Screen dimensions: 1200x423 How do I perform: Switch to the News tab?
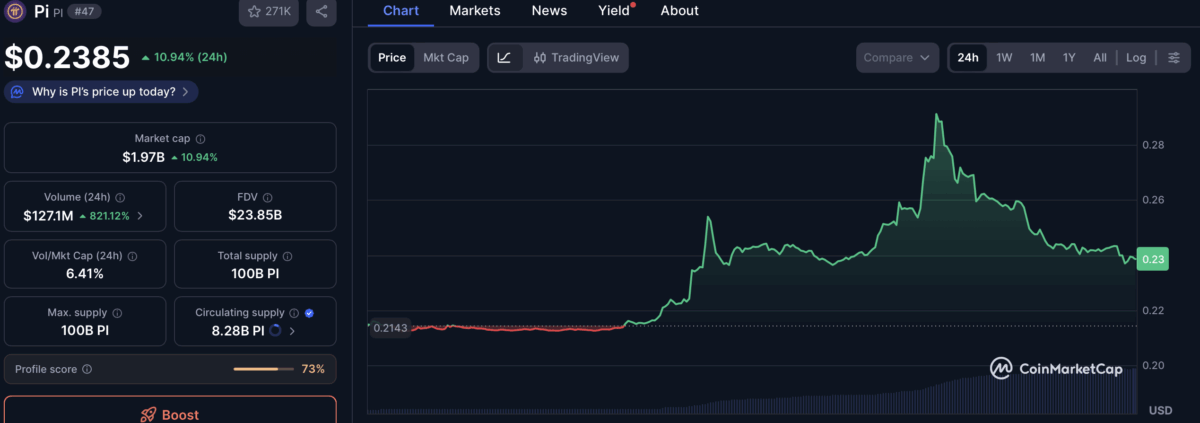point(549,11)
